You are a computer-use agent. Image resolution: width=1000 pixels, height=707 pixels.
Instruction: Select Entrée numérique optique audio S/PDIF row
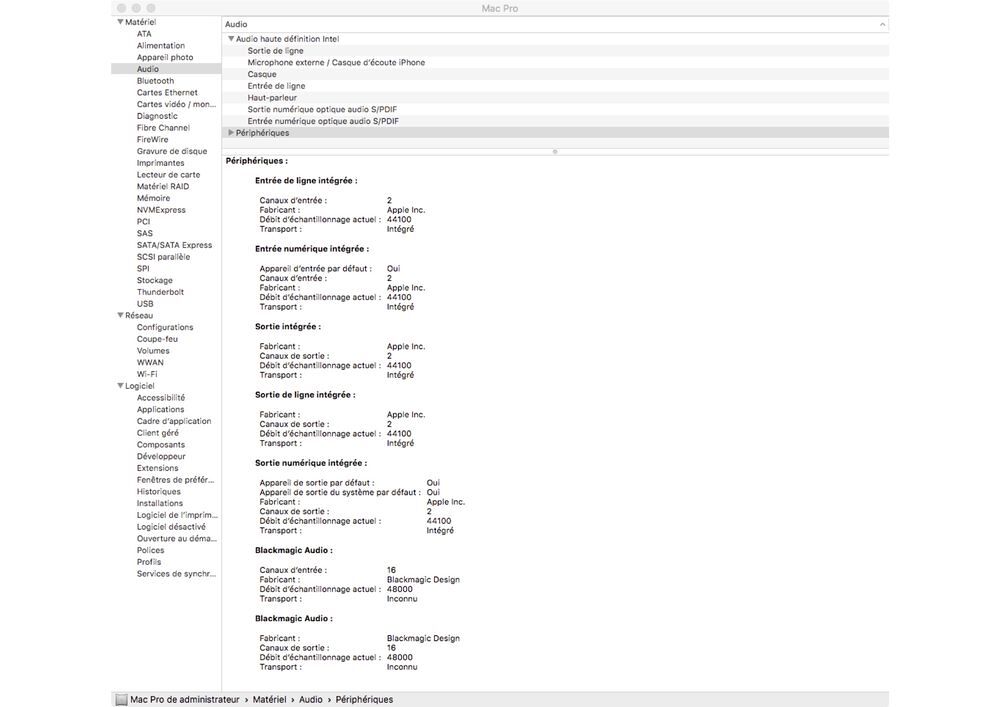tap(555, 121)
